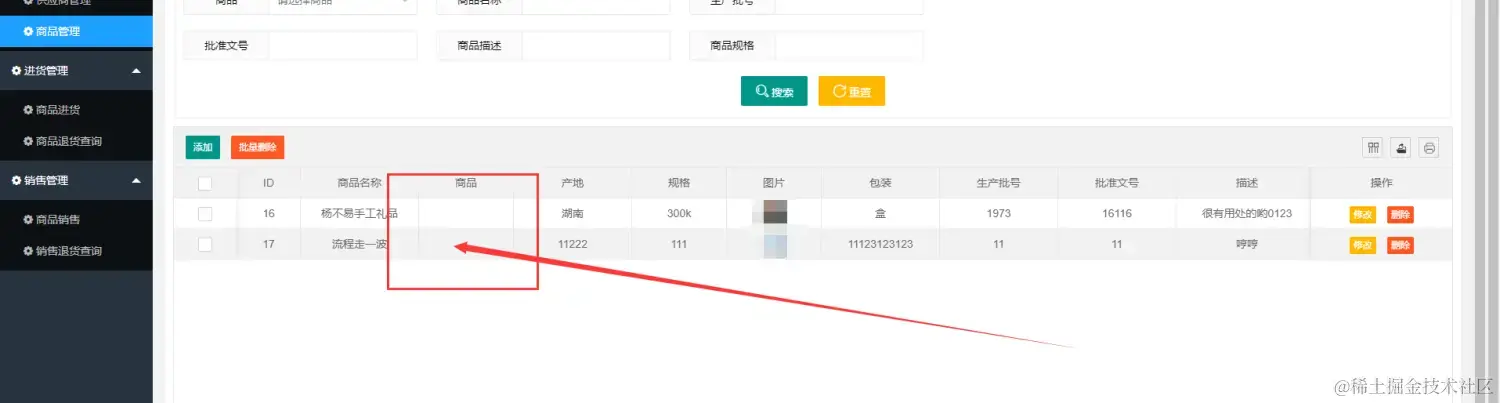This screenshot has width=1500, height=403.
Task: Open the column filter icon above the table
Action: point(1373,148)
